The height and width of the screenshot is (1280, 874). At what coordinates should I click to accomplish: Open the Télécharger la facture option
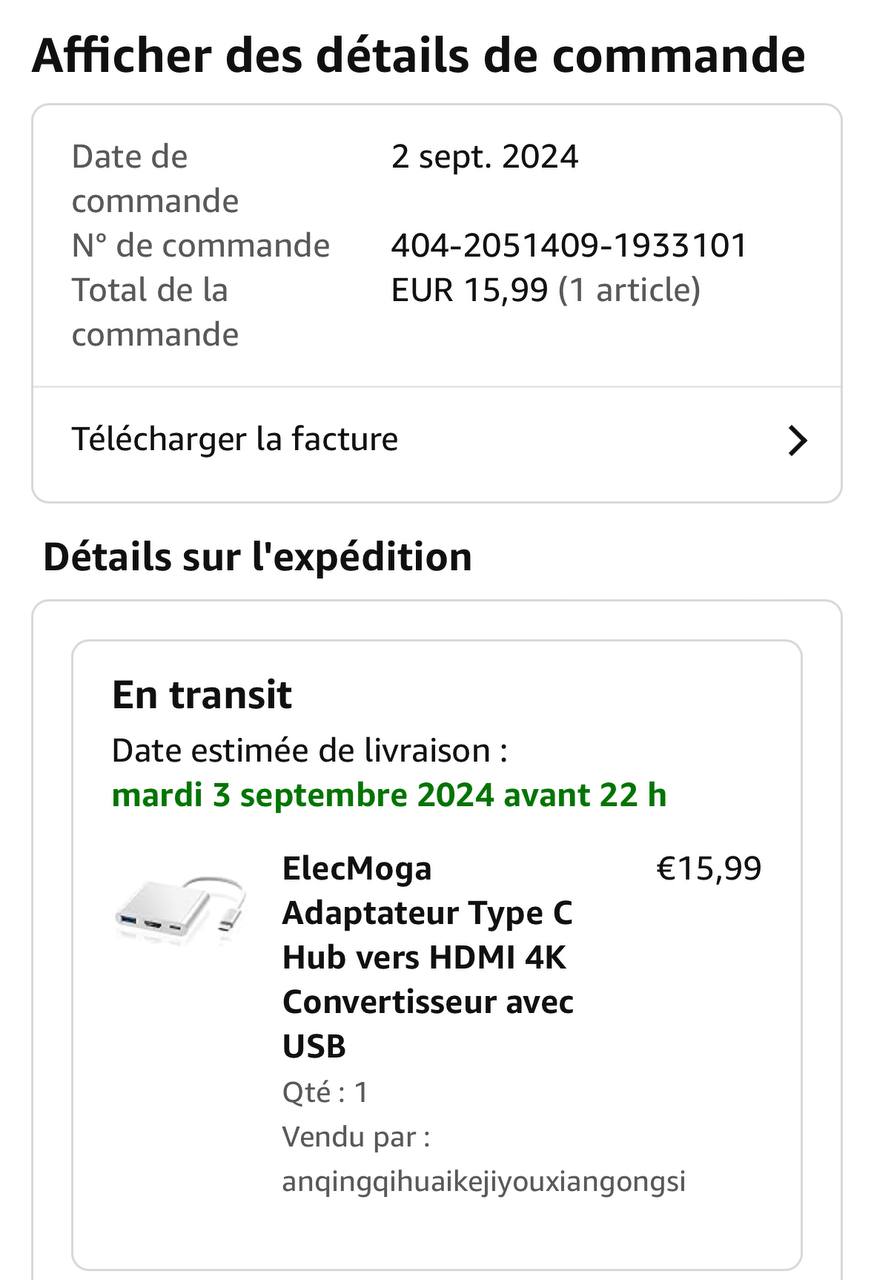(235, 439)
